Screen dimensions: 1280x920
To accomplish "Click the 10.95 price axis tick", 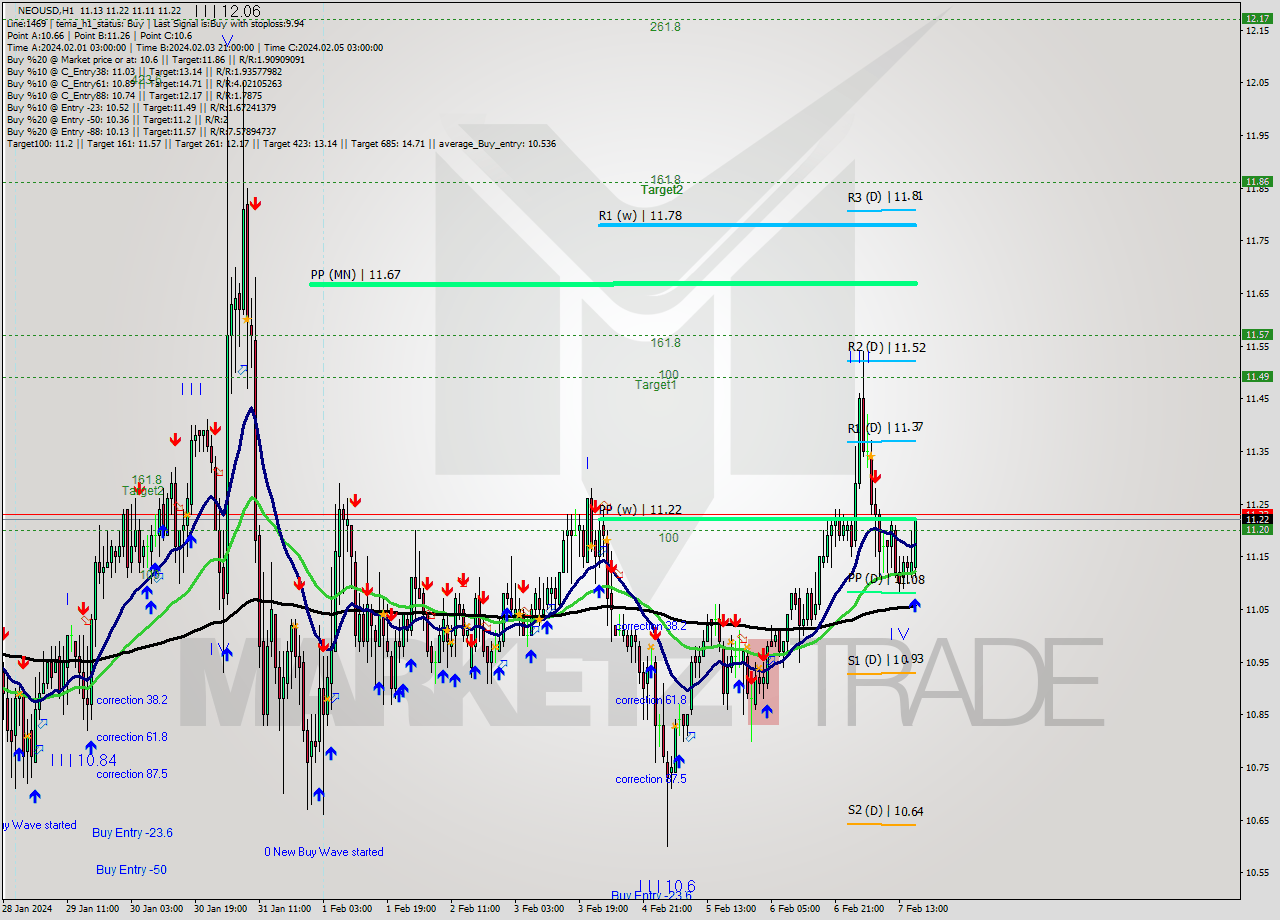I will pyautogui.click(x=1258, y=662).
